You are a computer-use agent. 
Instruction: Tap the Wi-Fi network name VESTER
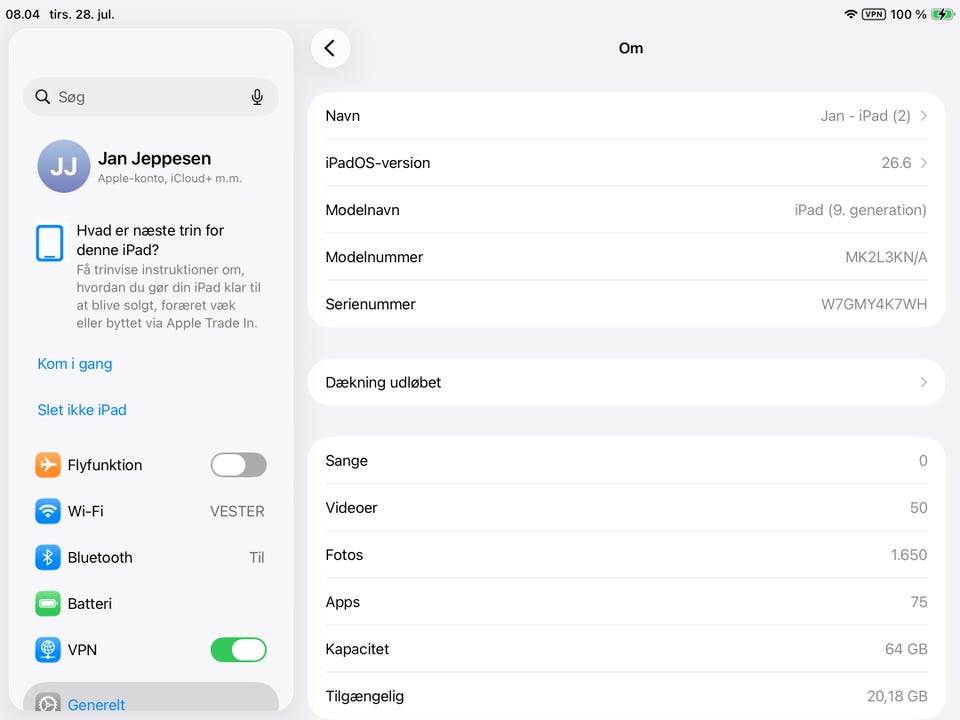(x=238, y=511)
